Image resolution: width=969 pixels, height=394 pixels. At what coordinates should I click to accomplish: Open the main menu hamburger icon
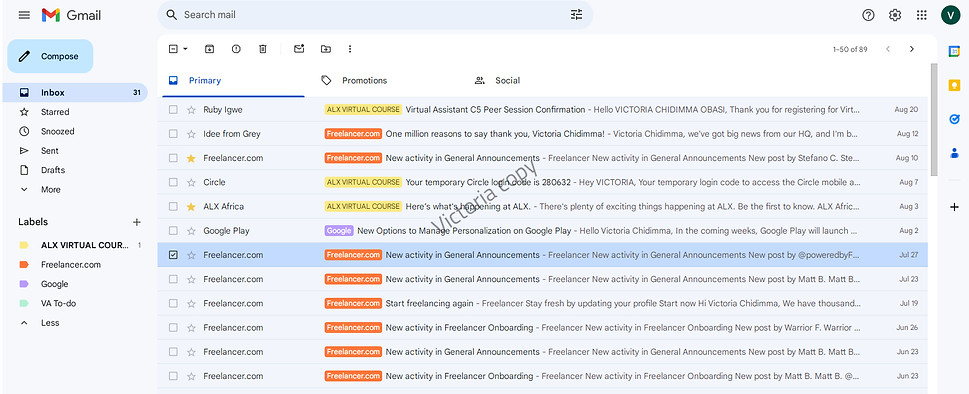[24, 15]
